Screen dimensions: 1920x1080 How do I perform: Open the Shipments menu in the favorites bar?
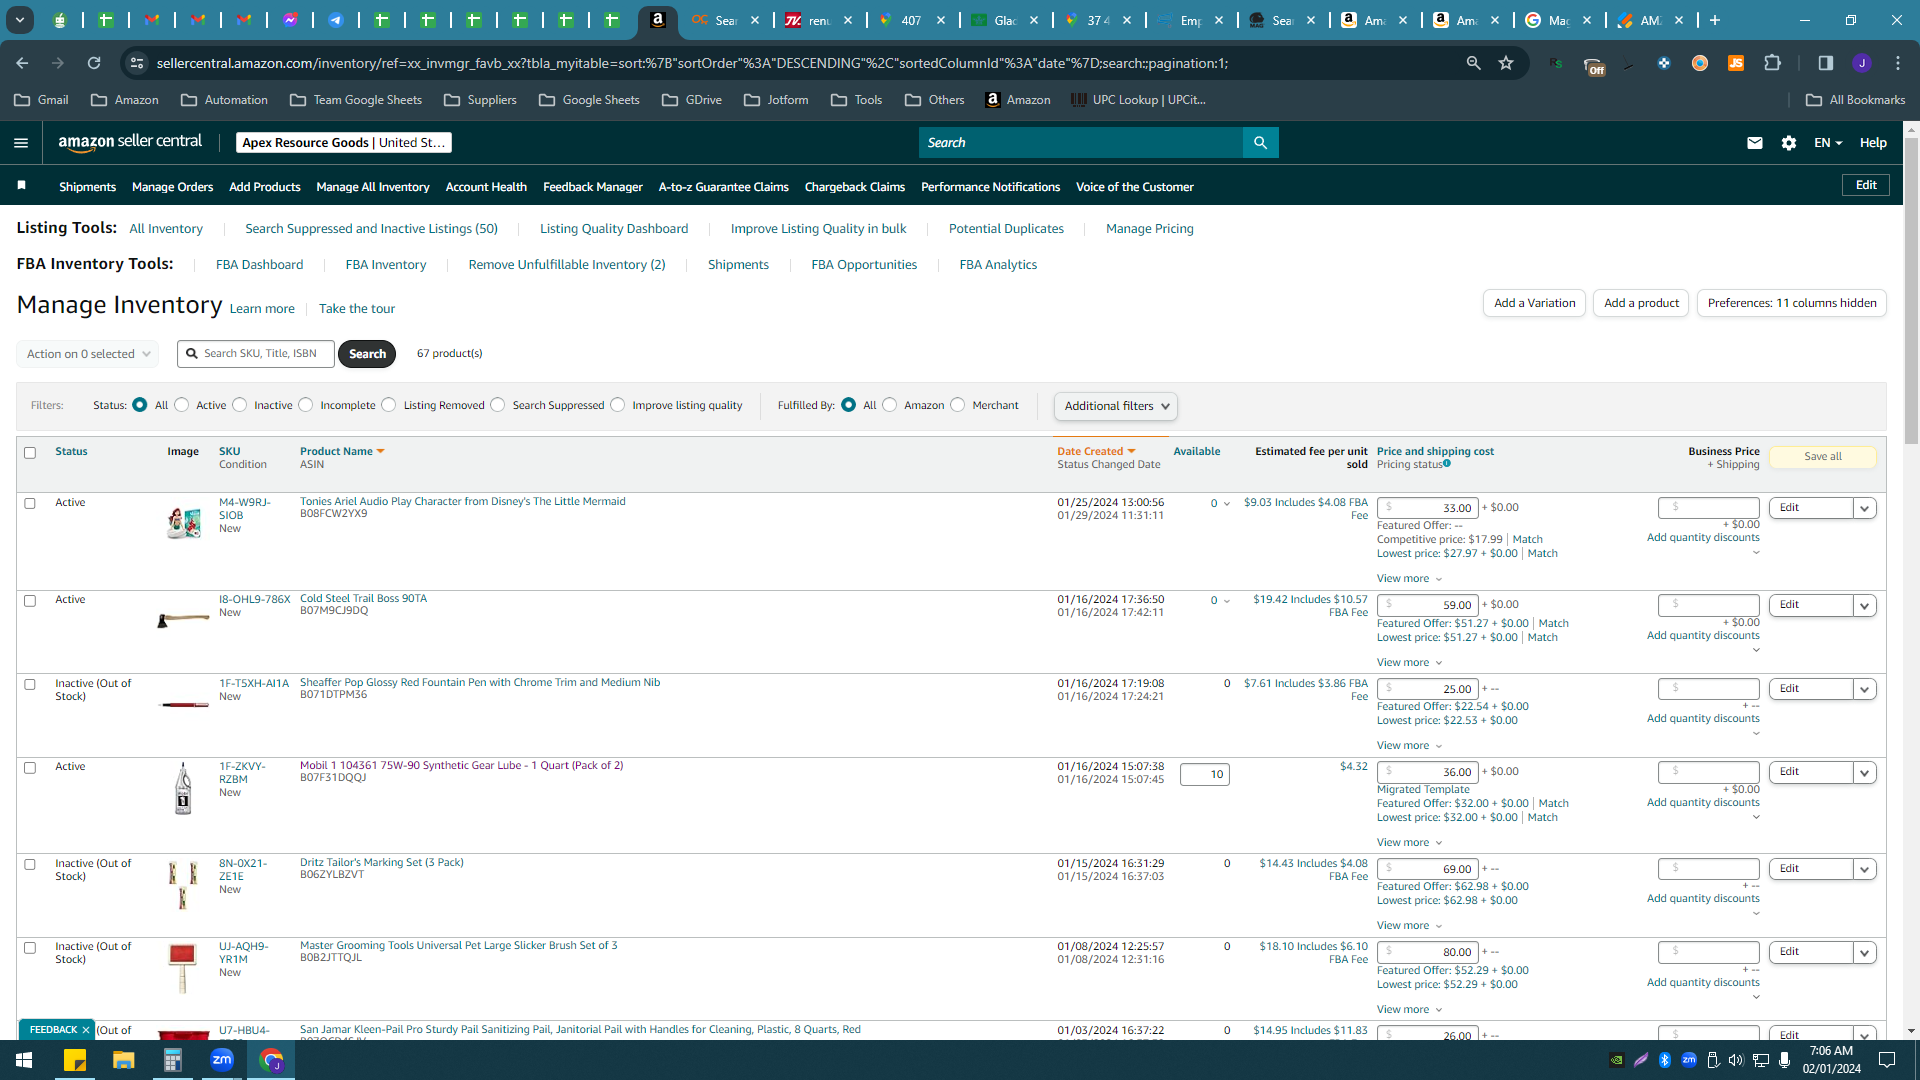88,187
